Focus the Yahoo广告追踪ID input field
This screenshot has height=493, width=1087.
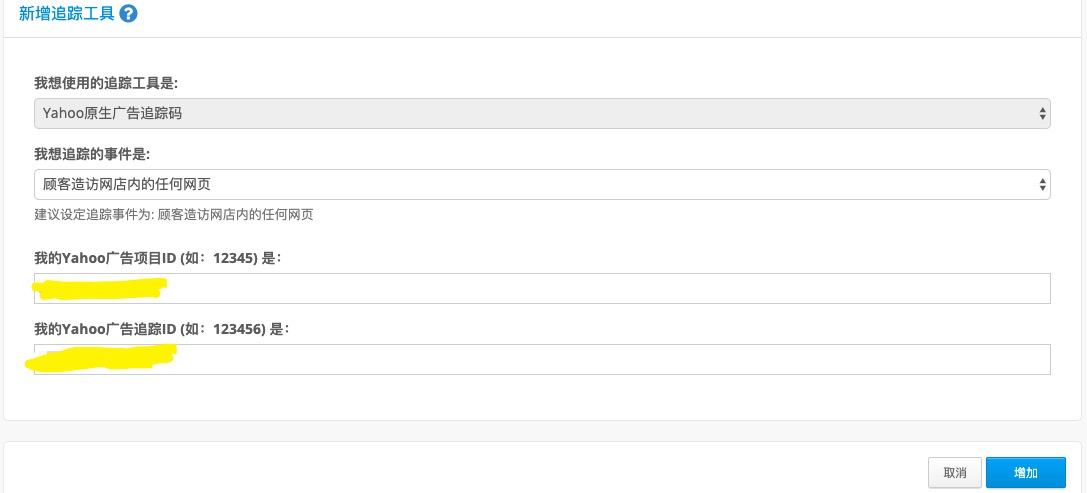tap(542, 359)
